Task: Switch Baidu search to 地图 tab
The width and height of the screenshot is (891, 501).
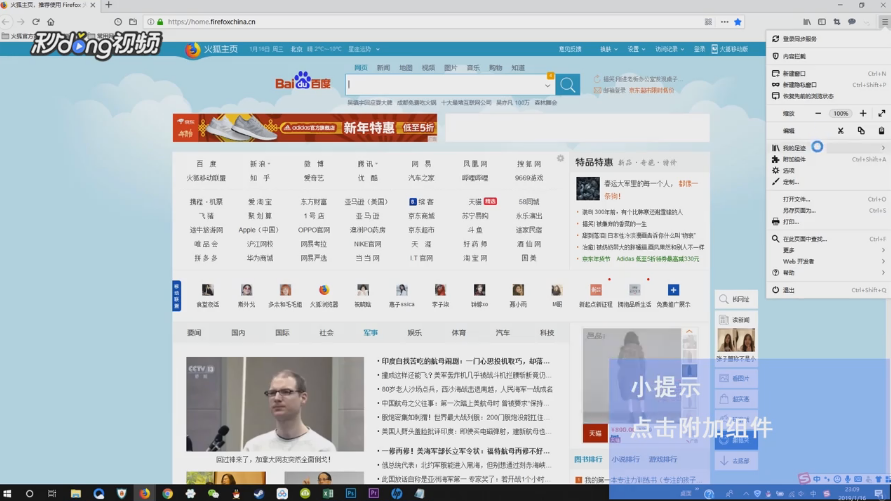Action: (406, 68)
